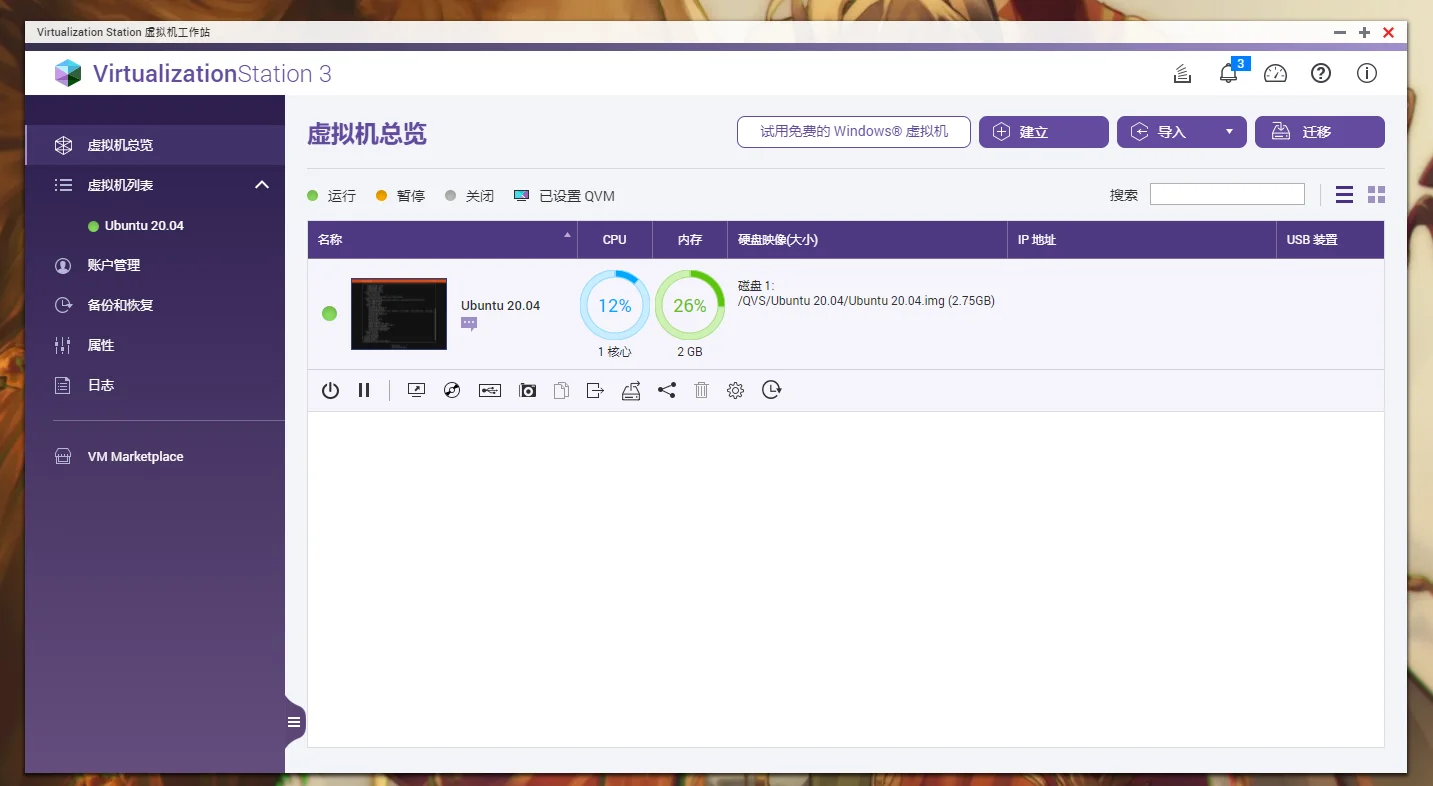Open the CD/DVD disc image icon
Viewport: 1433px width, 786px height.
click(452, 390)
